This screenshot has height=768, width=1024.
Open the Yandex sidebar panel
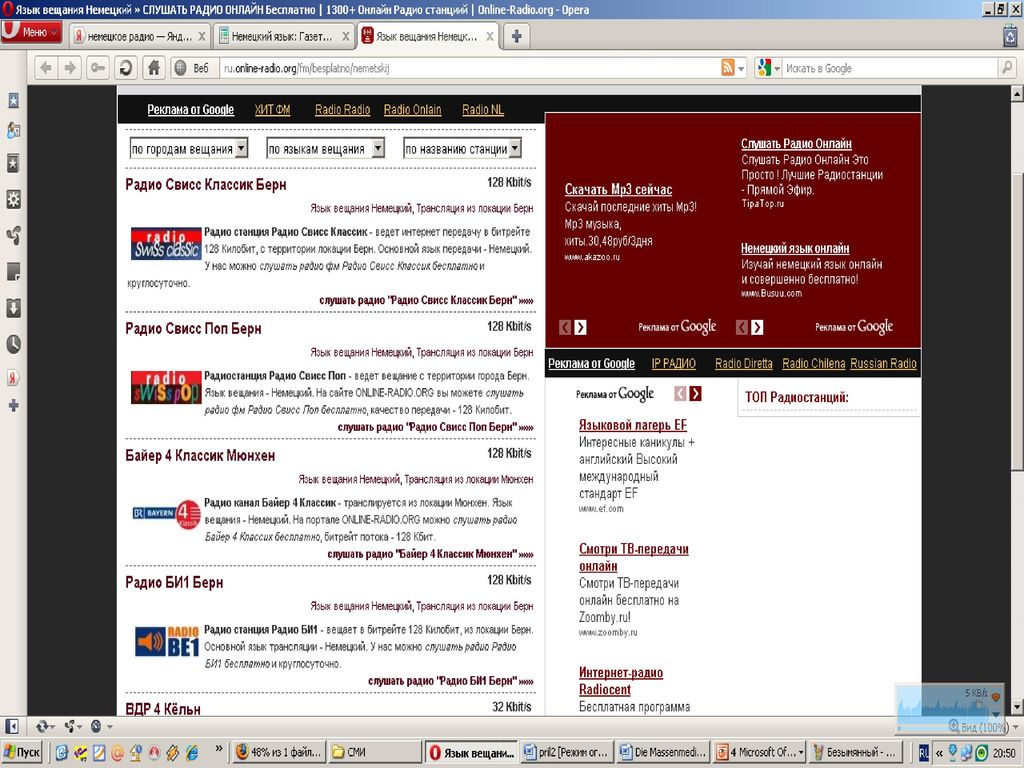coord(13,377)
